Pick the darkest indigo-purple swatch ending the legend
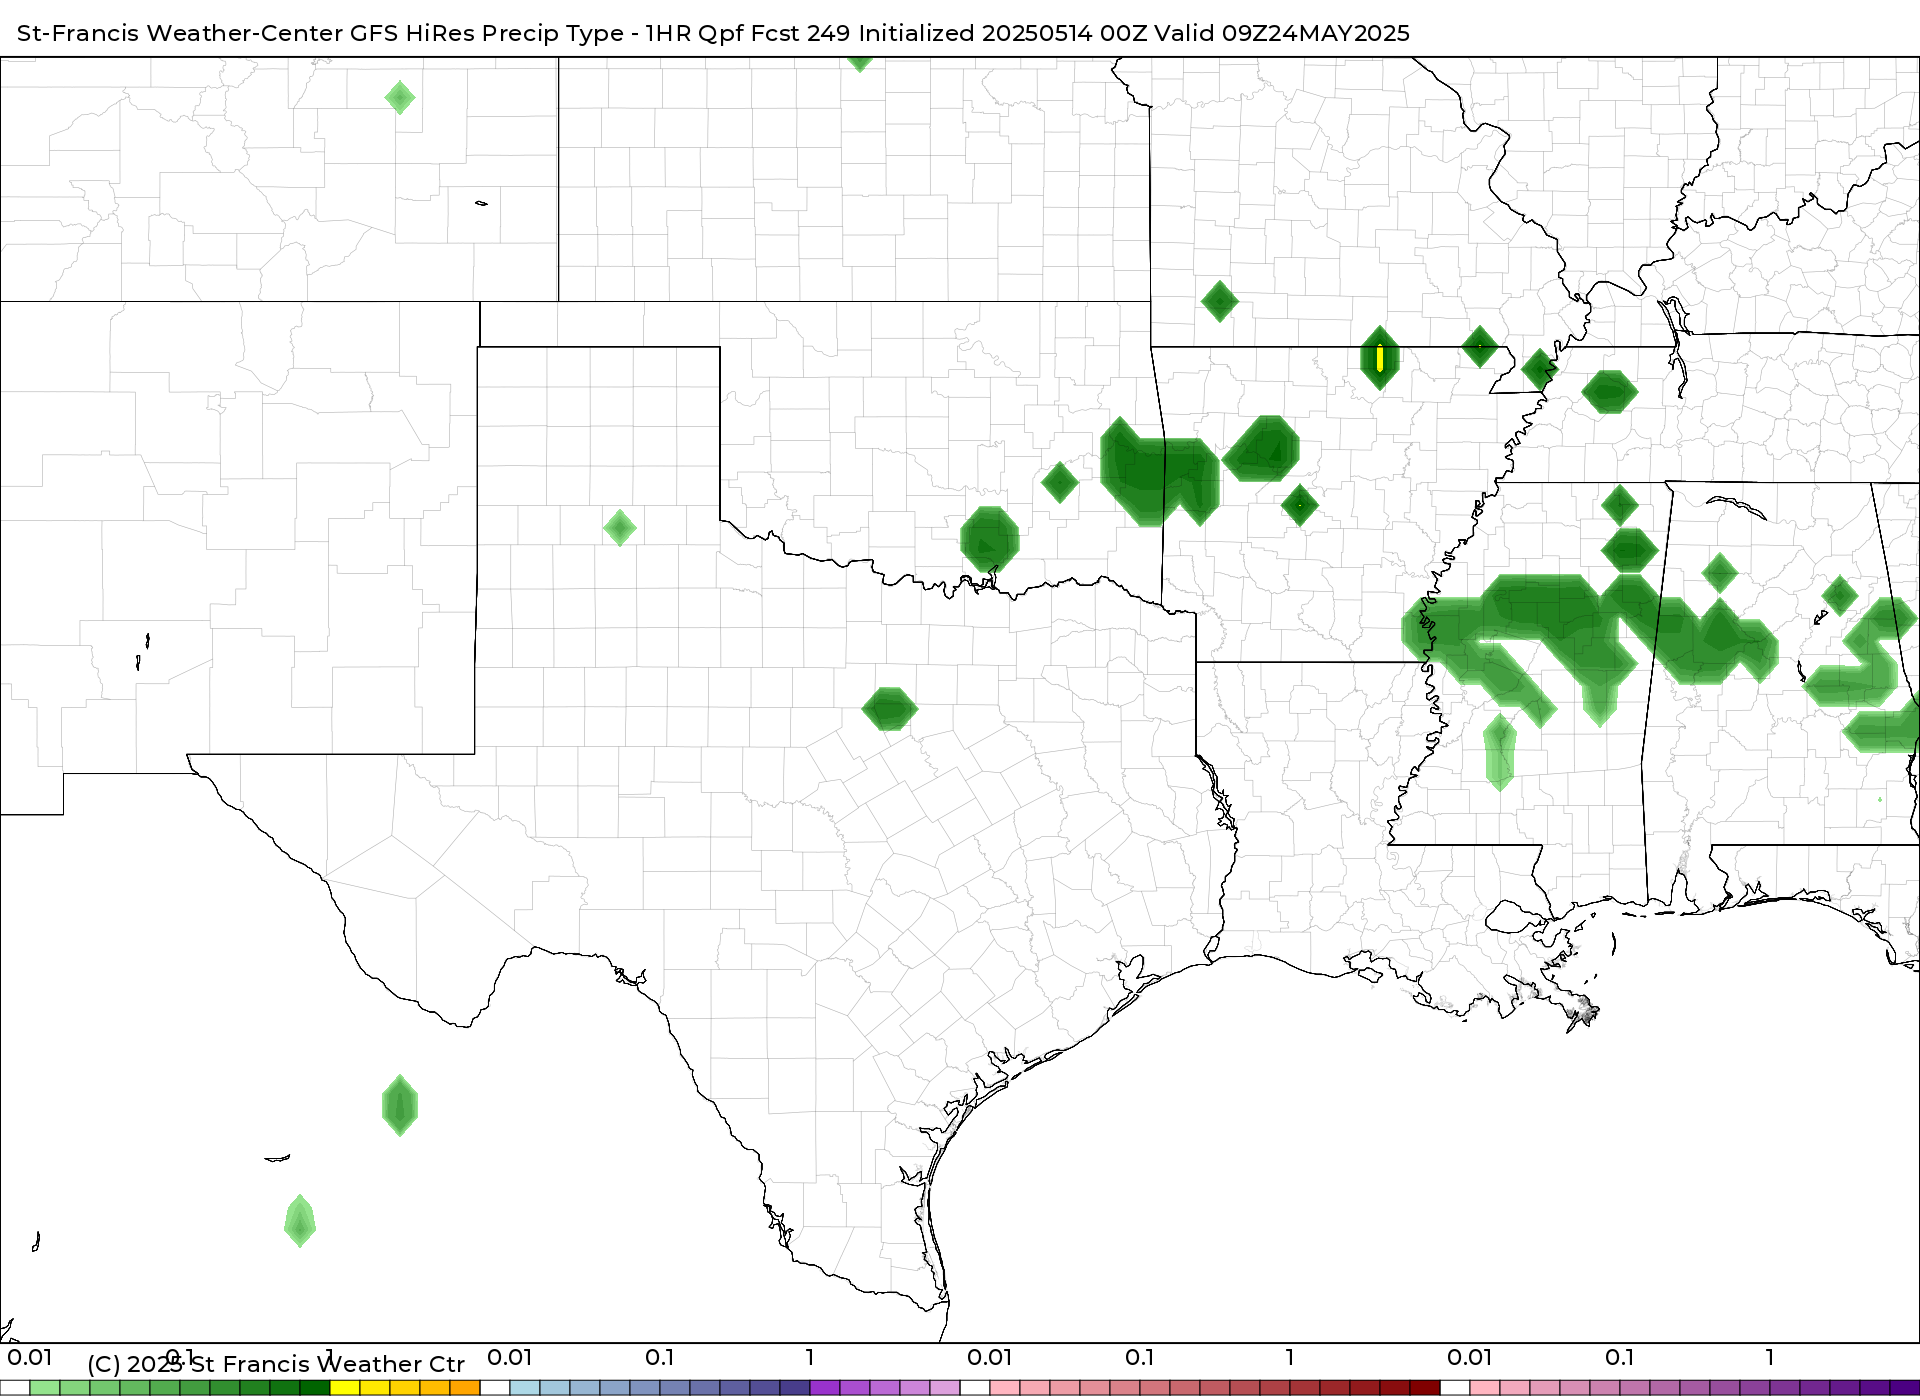Viewport: 1920px width, 1400px height. [1904, 1388]
